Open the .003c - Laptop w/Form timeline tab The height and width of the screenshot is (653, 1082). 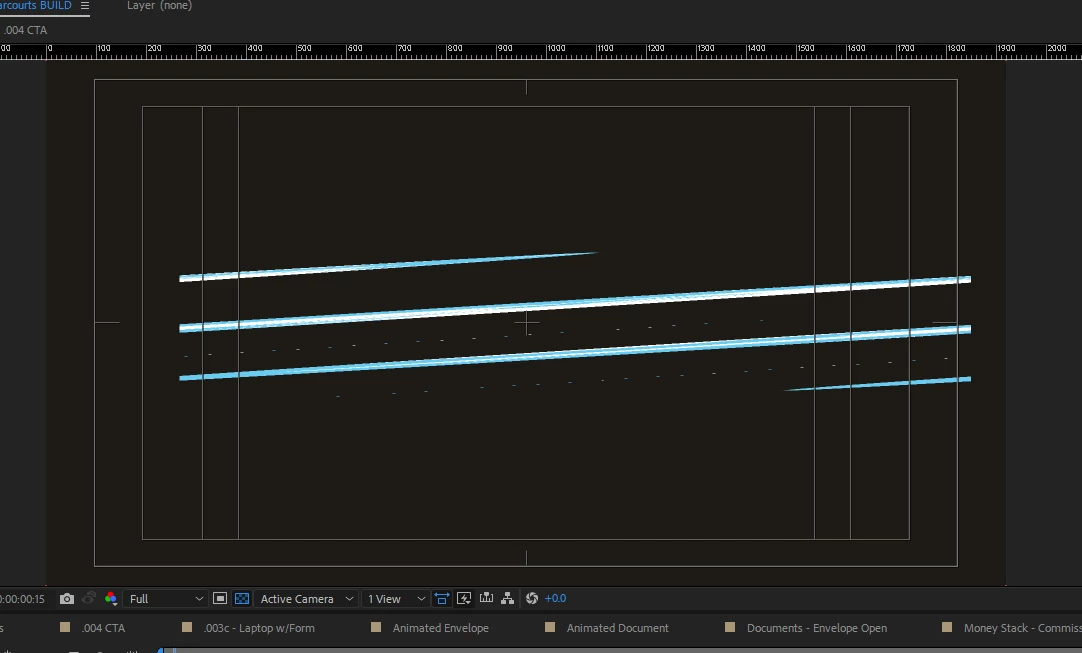(259, 628)
